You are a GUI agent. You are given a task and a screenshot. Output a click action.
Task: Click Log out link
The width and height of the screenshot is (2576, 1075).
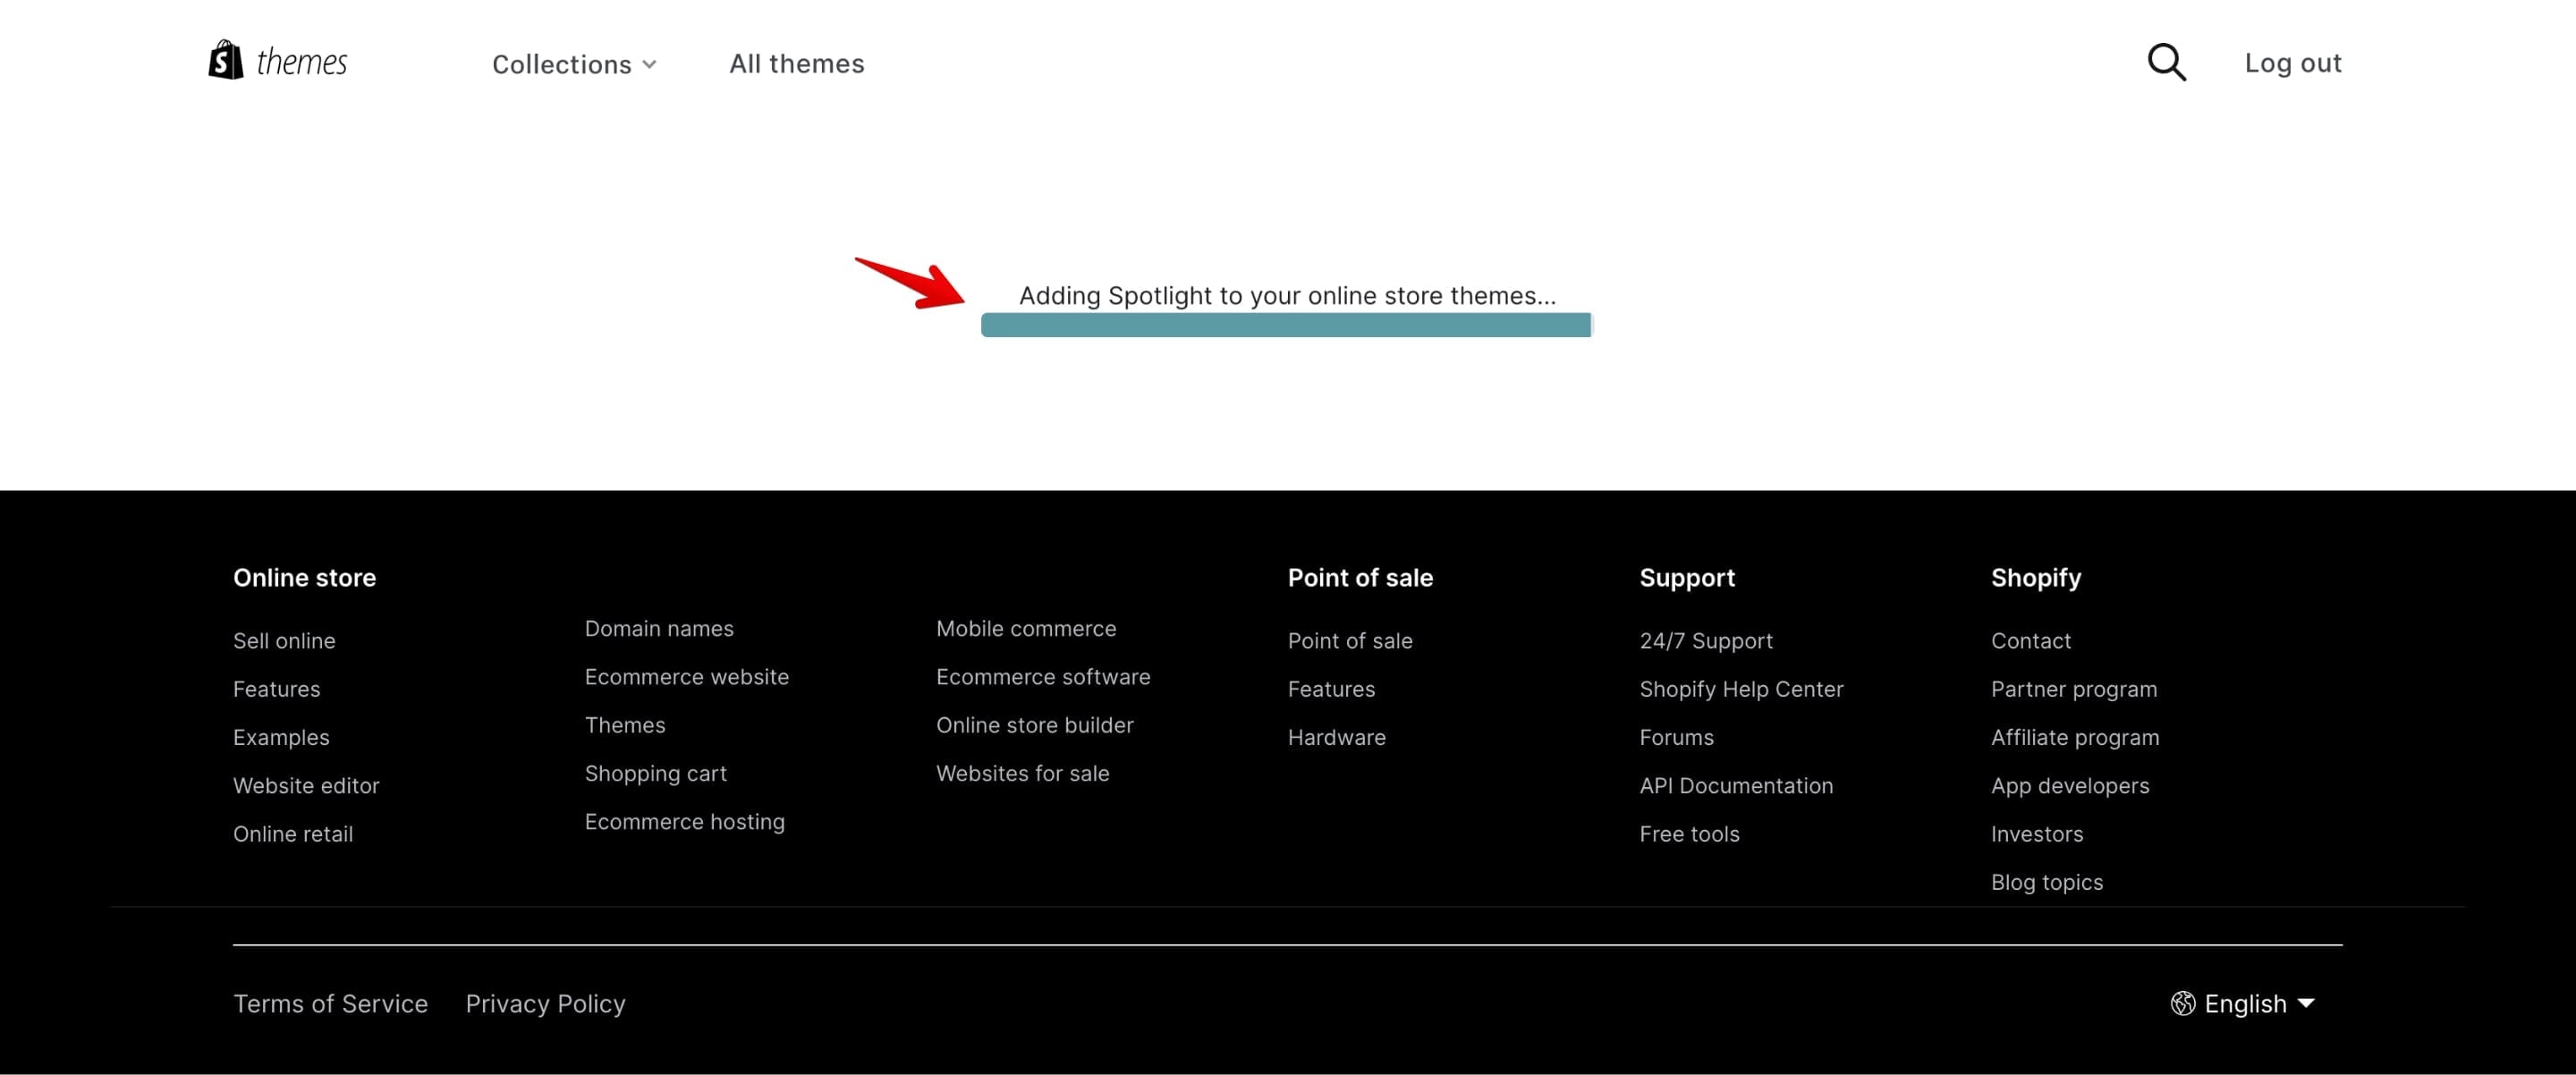click(2292, 63)
